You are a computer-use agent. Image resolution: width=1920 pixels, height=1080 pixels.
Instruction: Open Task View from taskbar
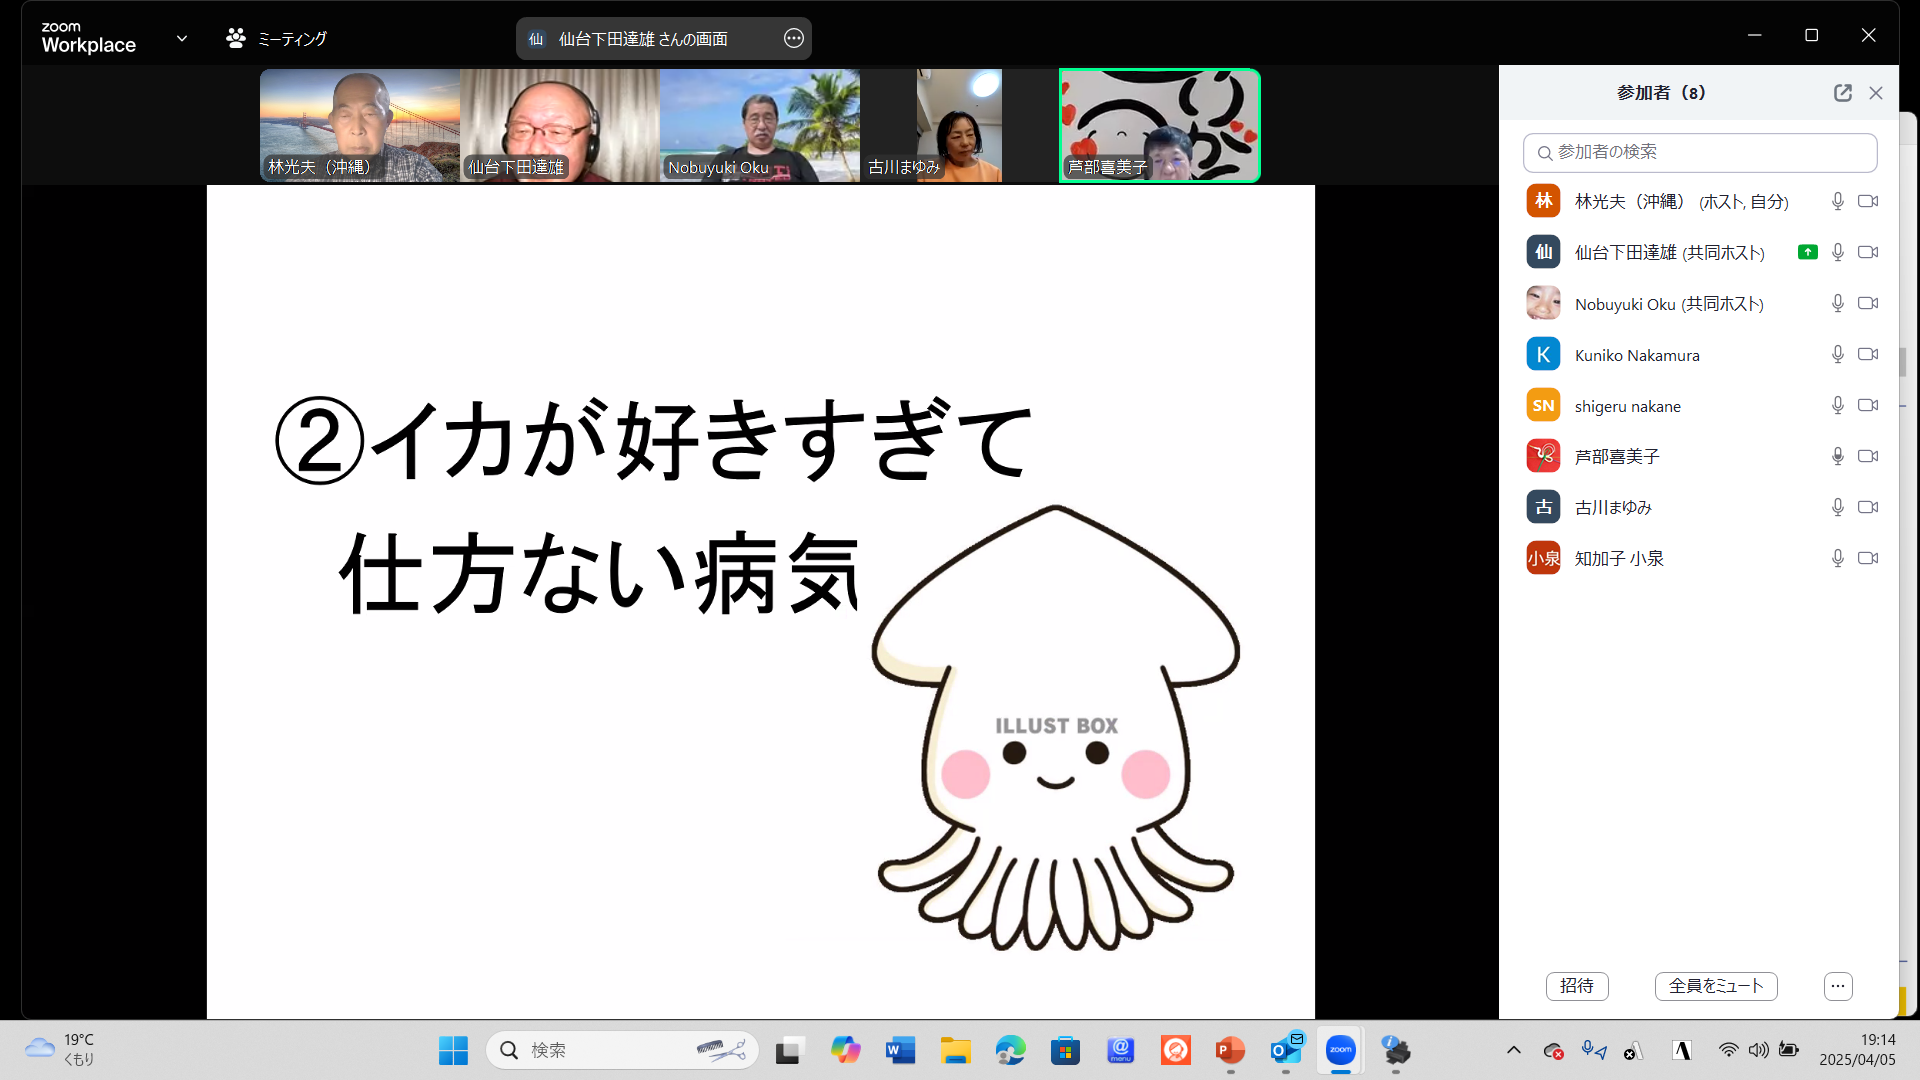pos(789,1050)
